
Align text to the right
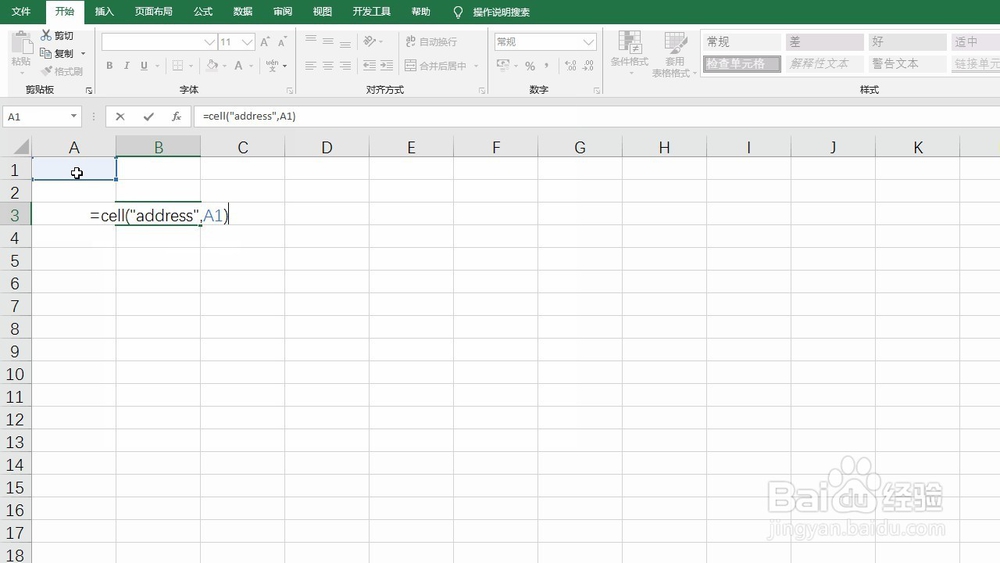(x=345, y=65)
